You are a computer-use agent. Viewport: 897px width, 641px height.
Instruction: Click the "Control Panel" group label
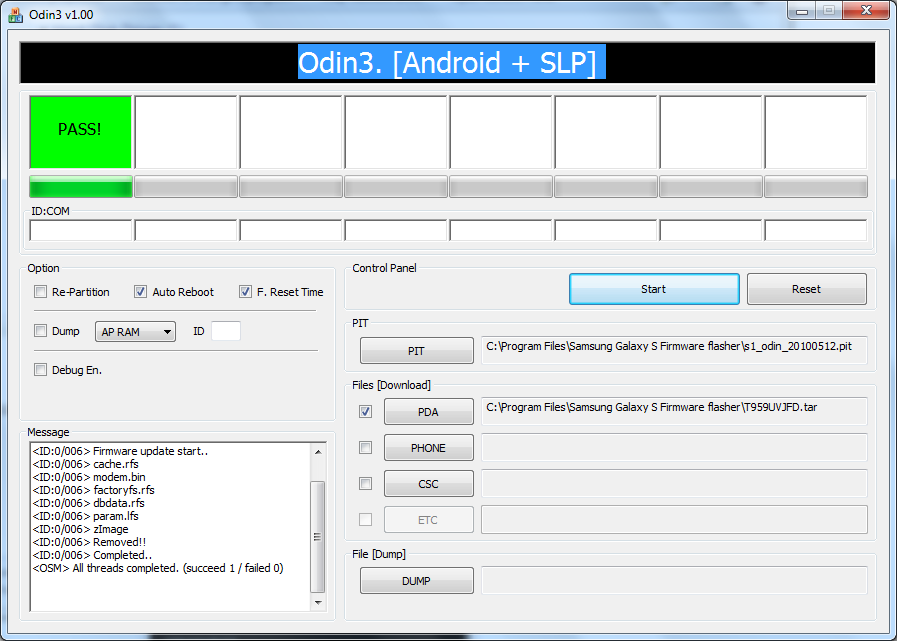tap(384, 268)
